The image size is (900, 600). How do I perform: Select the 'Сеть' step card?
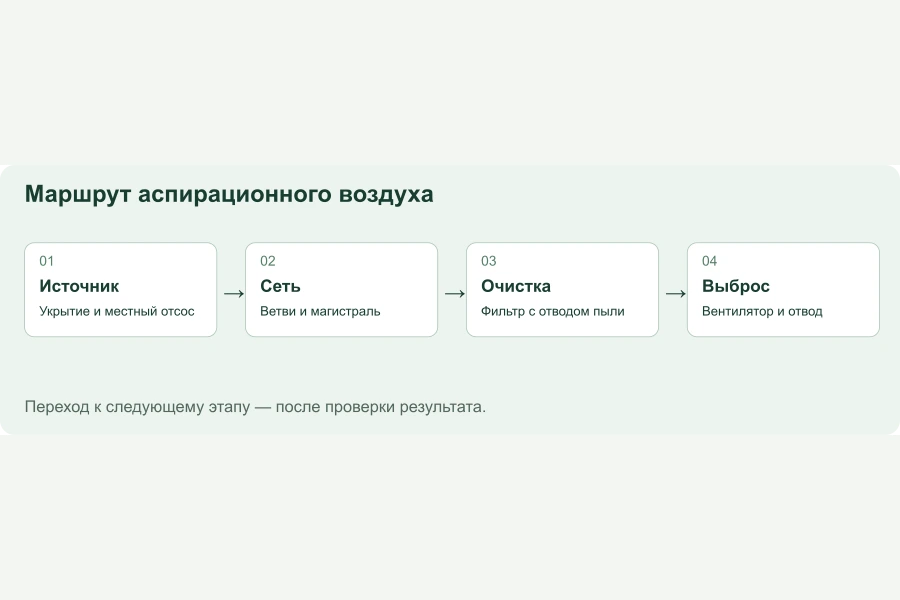[x=342, y=289]
